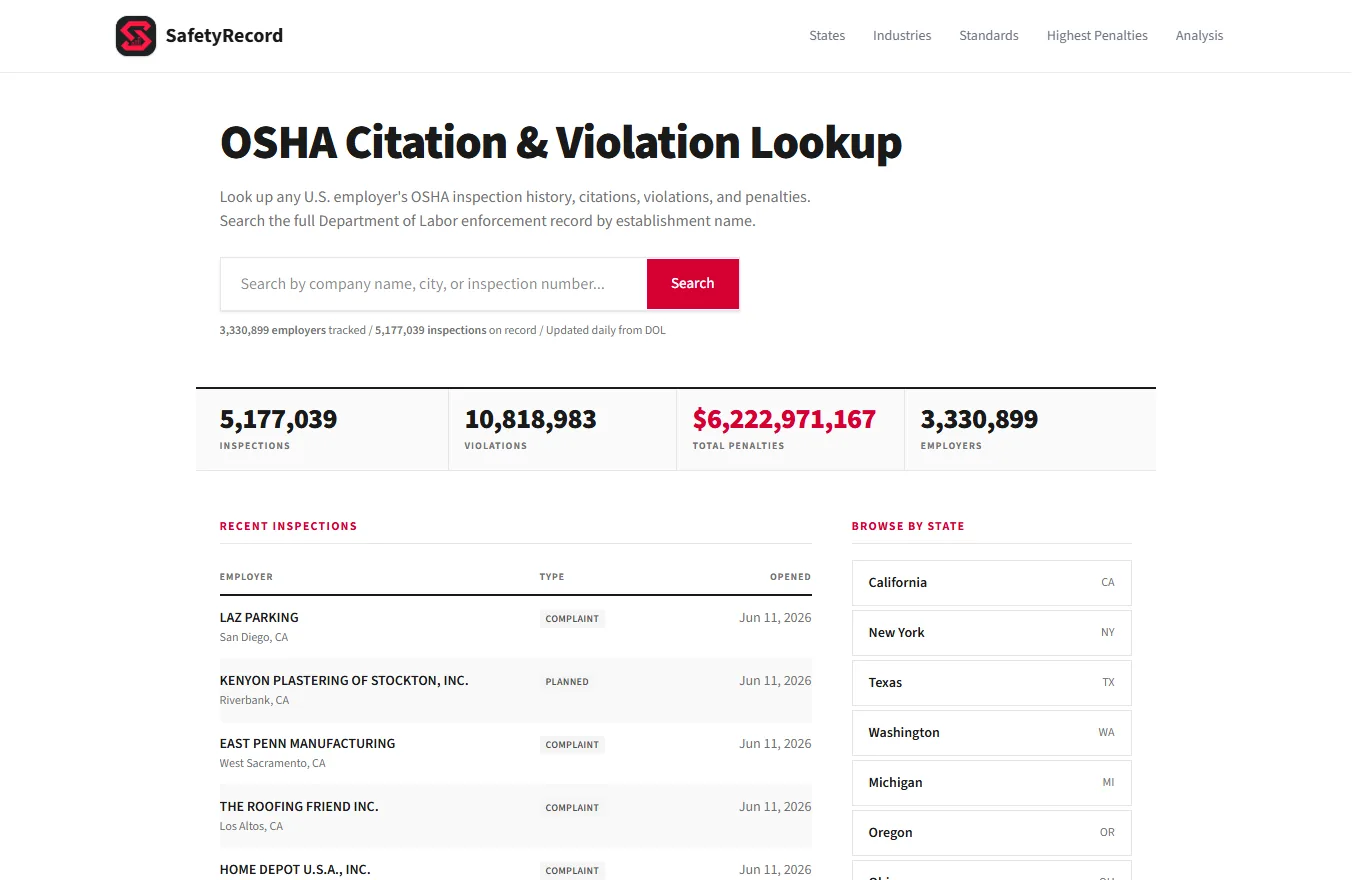Screen dimensions: 1366x880
Task: Click the San Diego, CA location text
Action: click(254, 638)
